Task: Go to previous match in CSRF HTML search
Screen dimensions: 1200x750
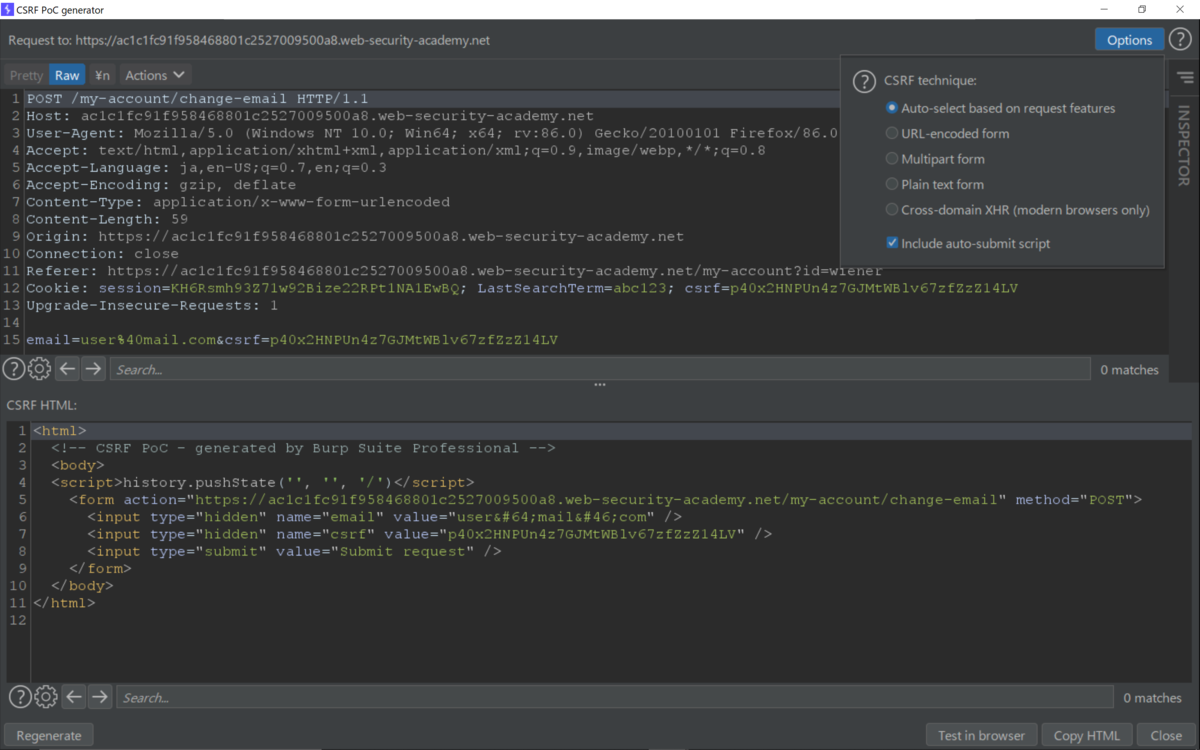Action: pos(74,697)
